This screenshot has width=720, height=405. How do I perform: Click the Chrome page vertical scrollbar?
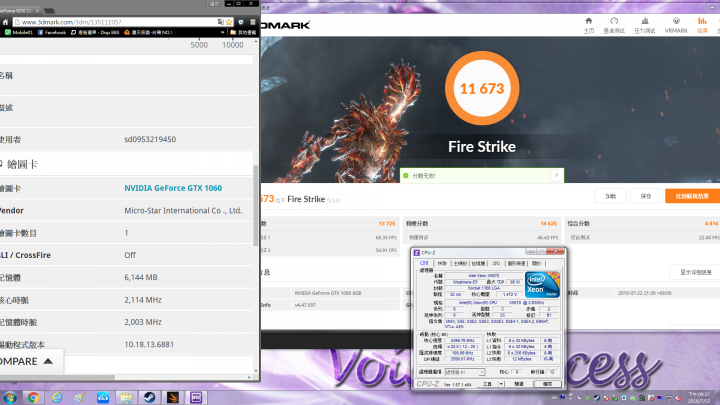click(256, 205)
